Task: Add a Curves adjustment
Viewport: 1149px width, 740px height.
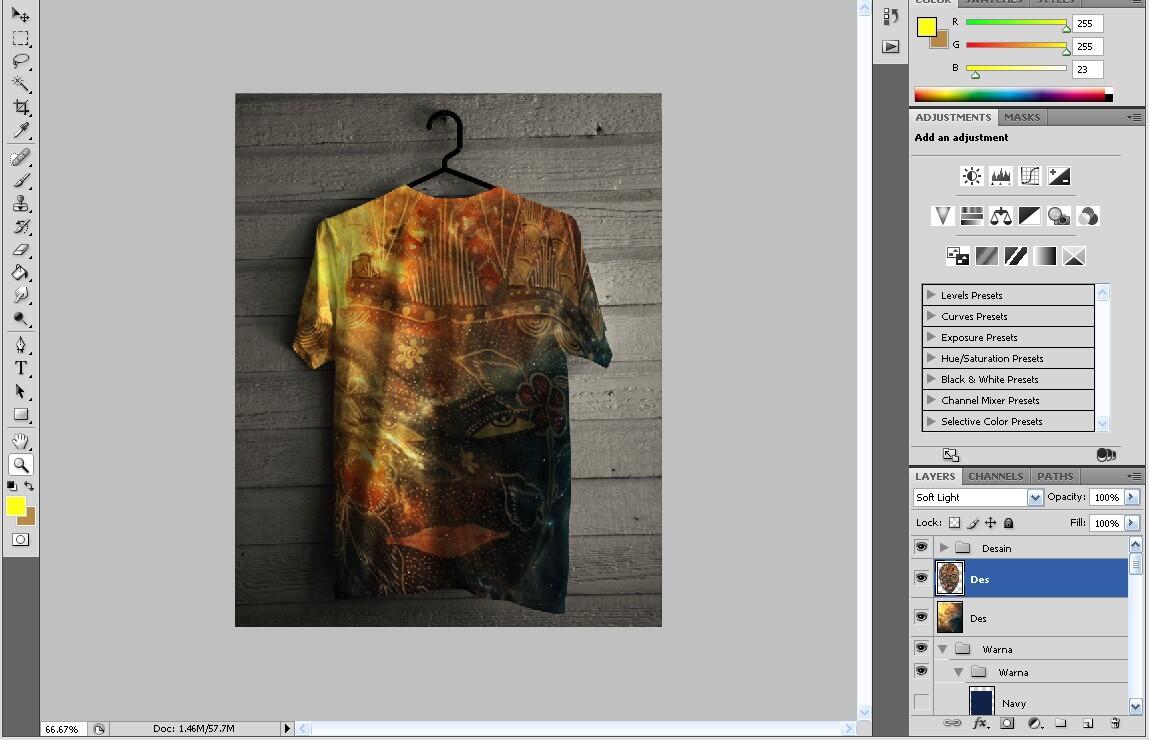Action: [1030, 176]
